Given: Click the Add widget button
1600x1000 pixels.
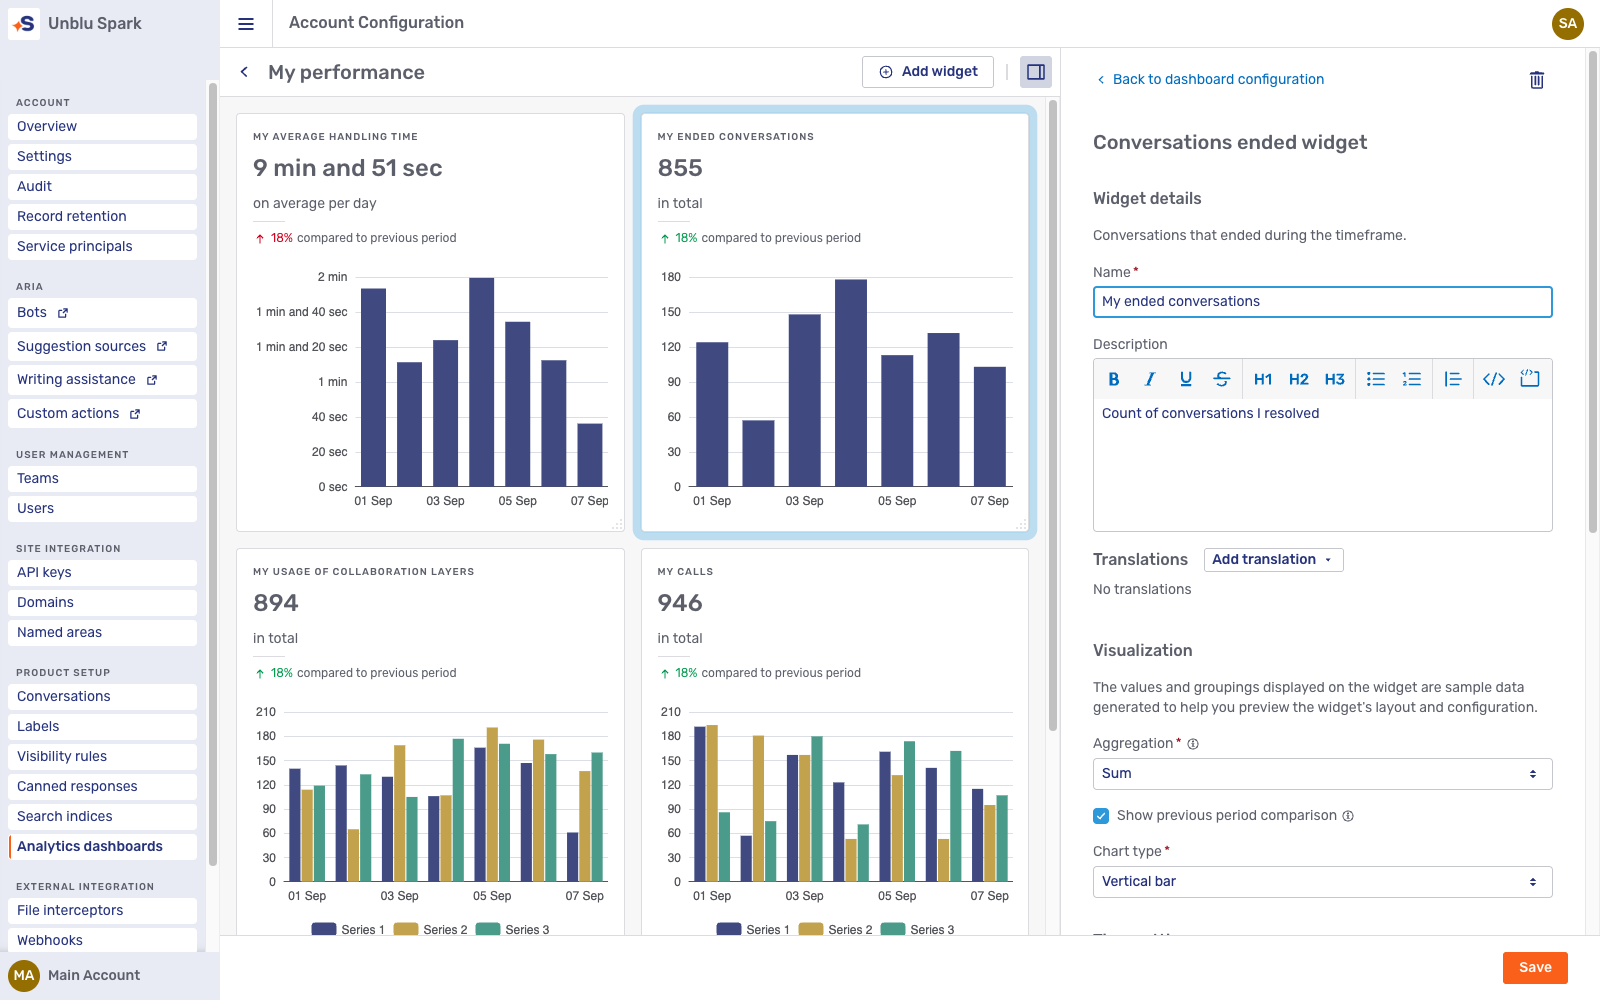Looking at the screenshot, I should [928, 72].
